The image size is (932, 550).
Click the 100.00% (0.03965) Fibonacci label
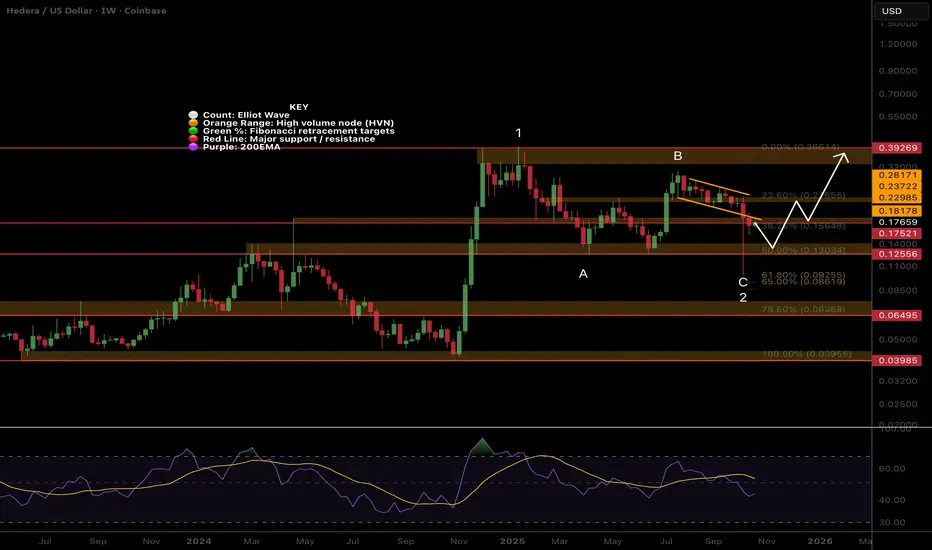pos(807,354)
